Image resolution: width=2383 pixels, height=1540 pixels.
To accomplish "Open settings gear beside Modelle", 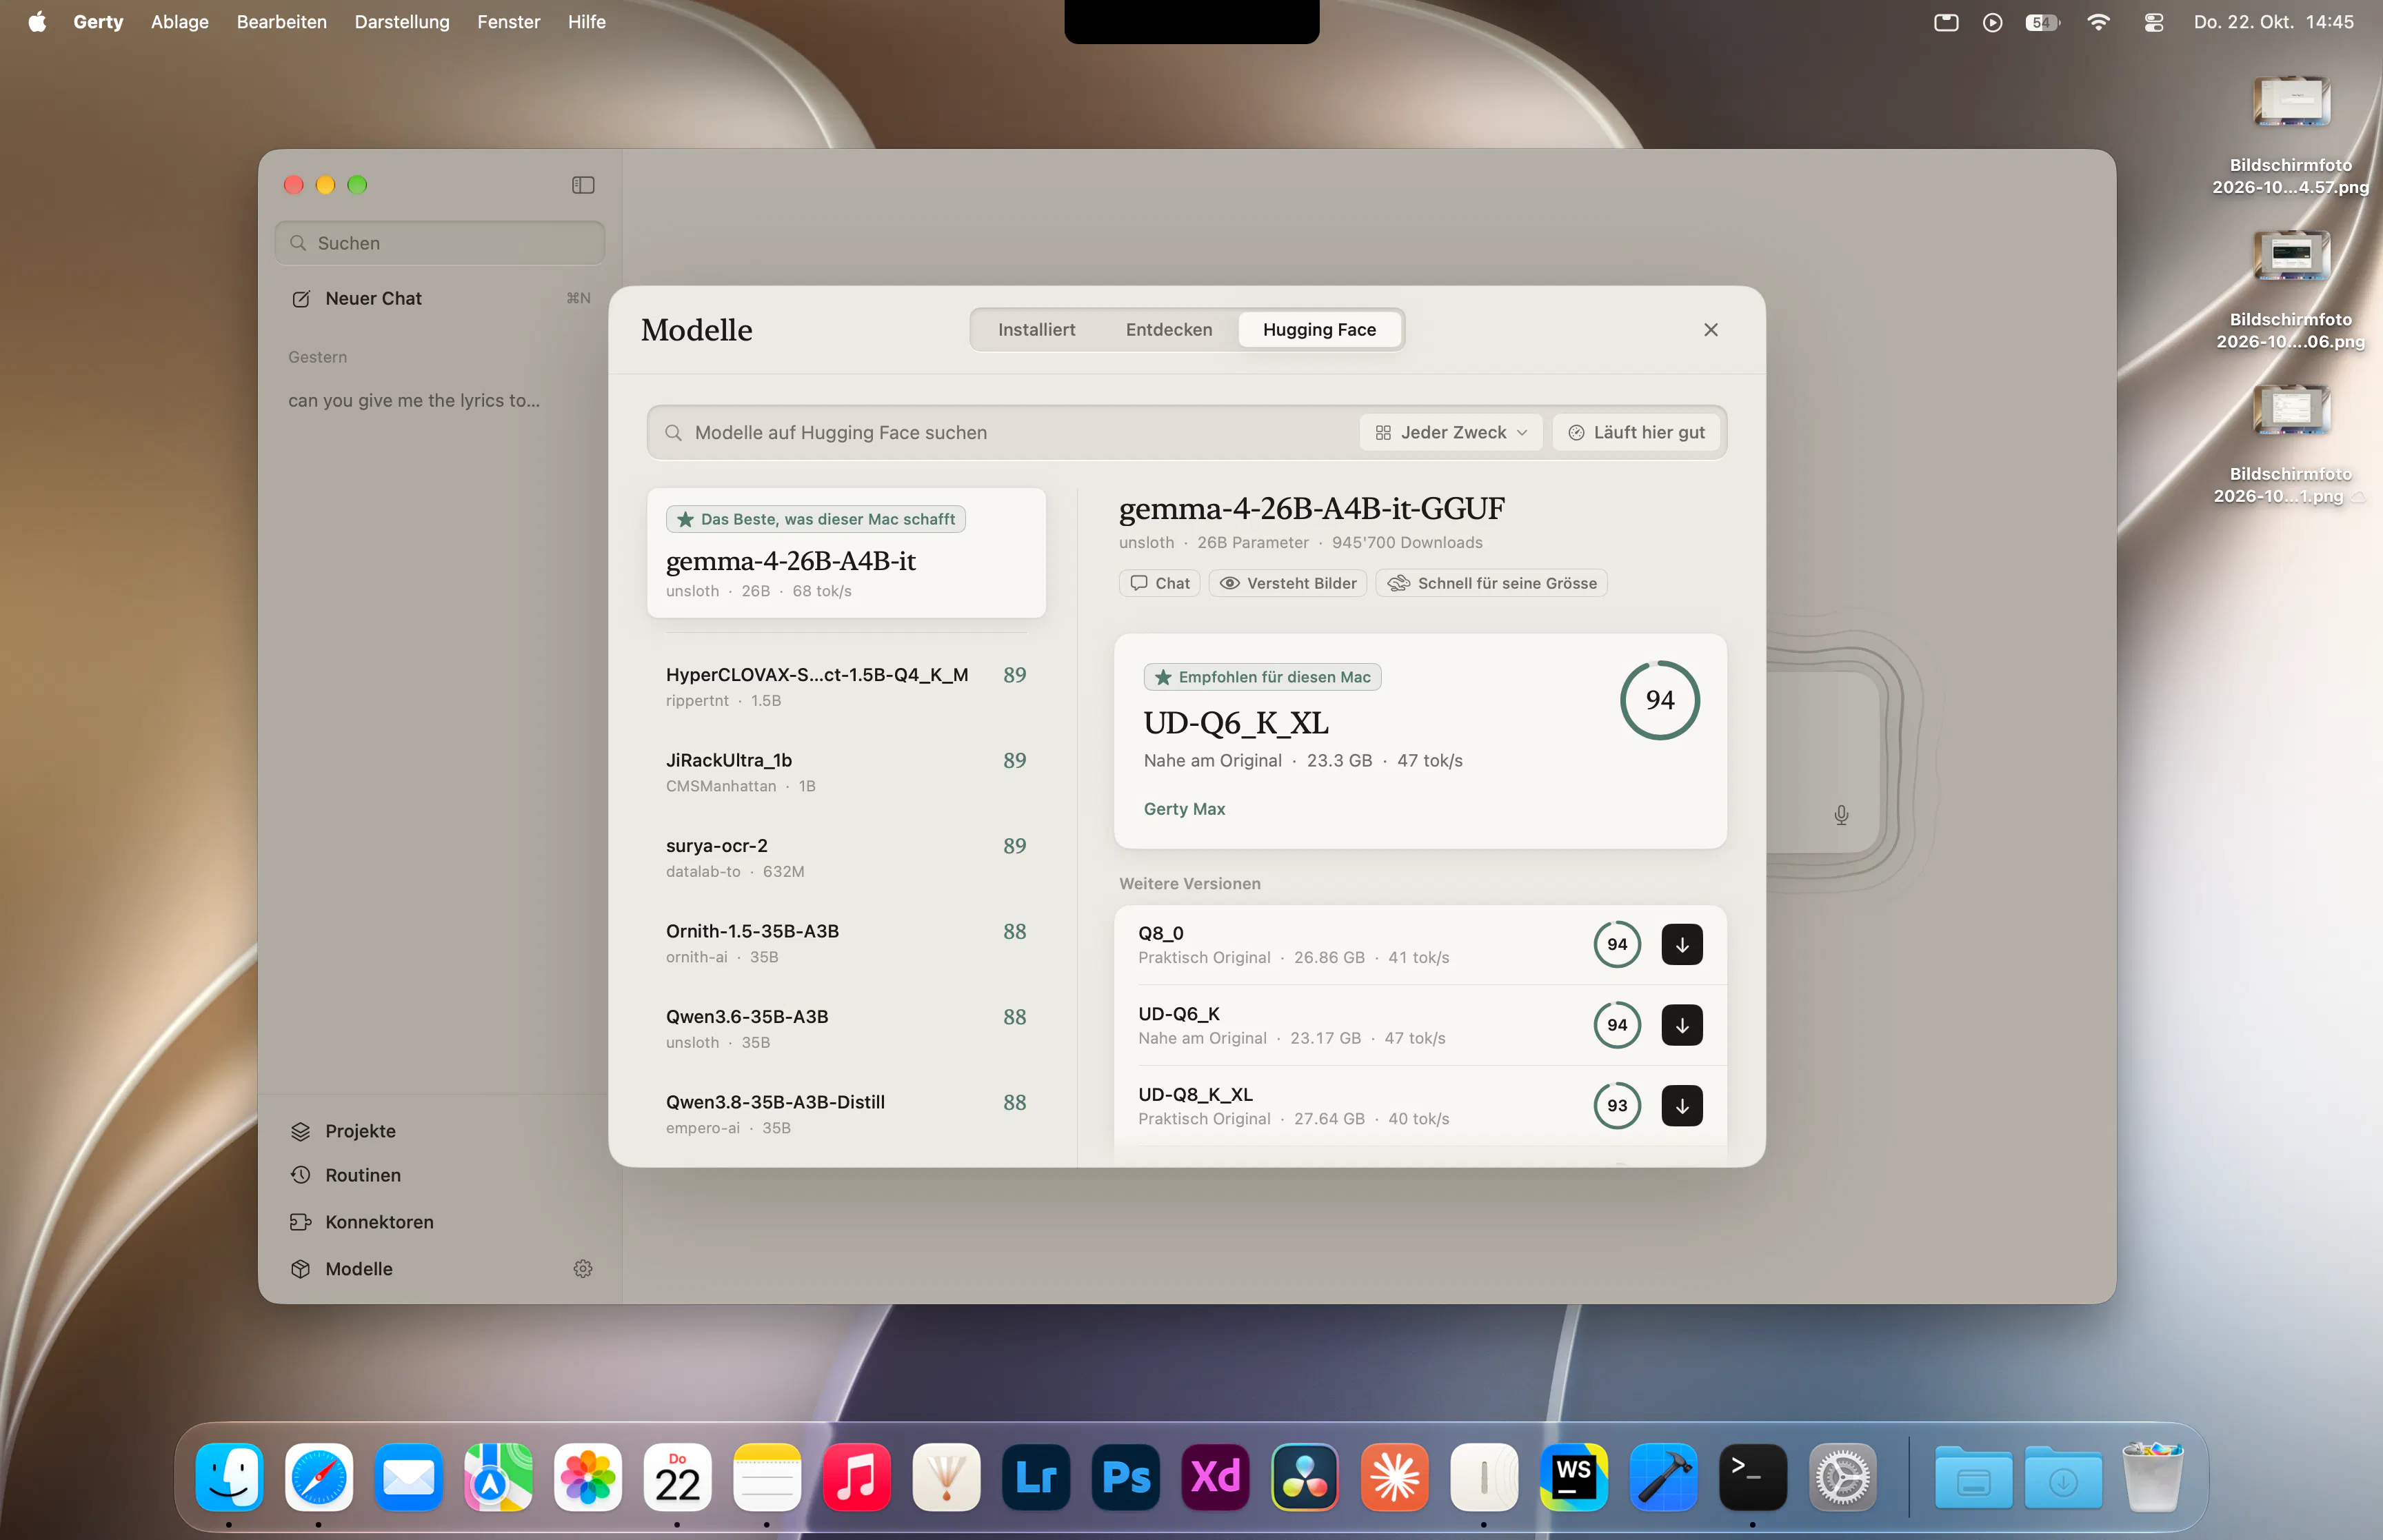I will [583, 1268].
